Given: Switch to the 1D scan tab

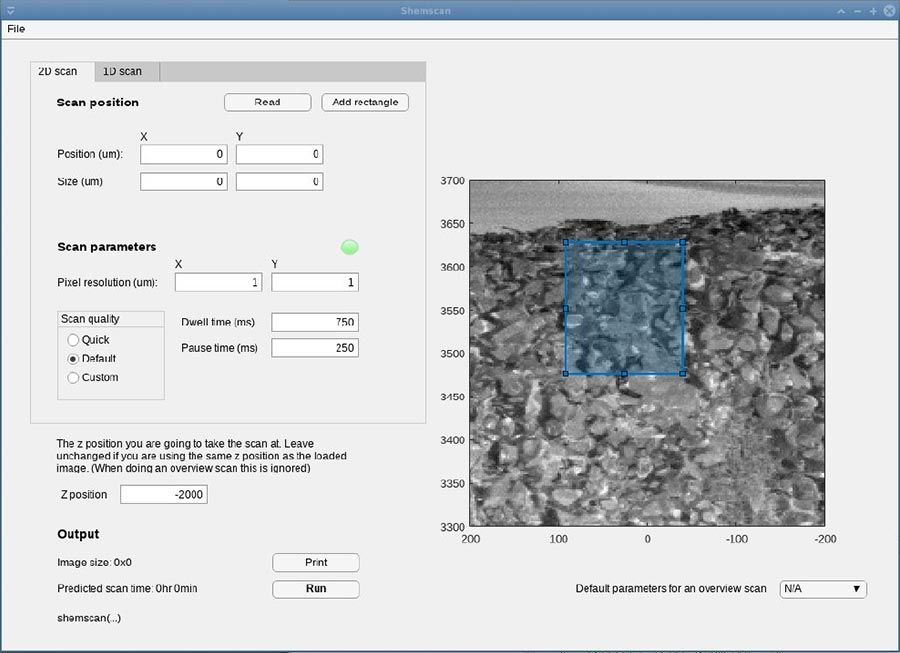Looking at the screenshot, I should (x=123, y=72).
